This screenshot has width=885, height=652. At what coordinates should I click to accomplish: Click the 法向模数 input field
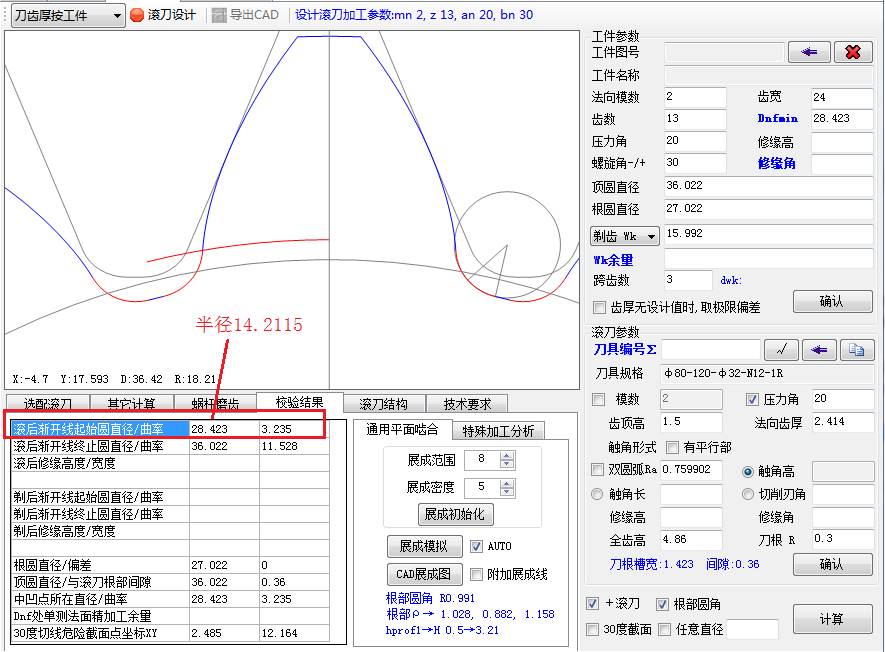click(x=695, y=97)
